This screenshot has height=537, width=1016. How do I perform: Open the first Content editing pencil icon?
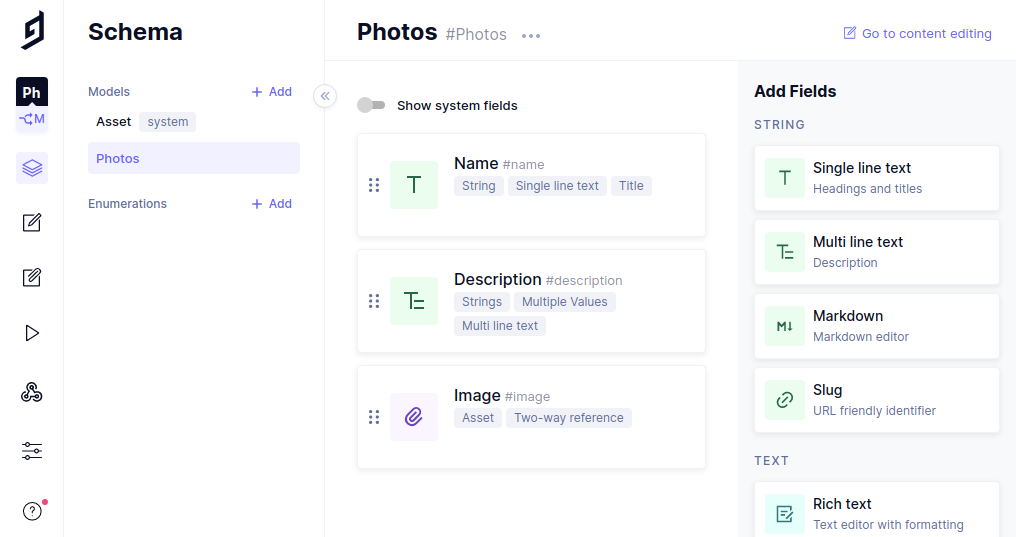tap(32, 223)
